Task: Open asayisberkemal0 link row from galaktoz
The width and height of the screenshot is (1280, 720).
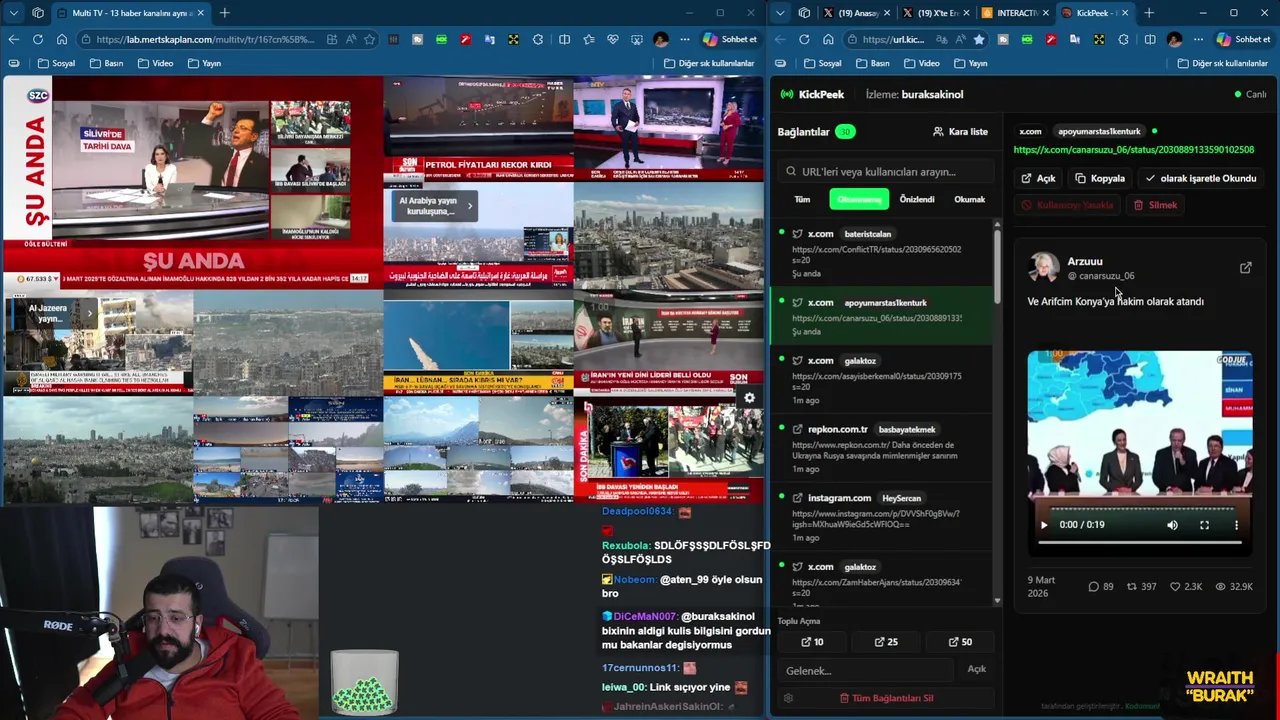Action: [880, 379]
